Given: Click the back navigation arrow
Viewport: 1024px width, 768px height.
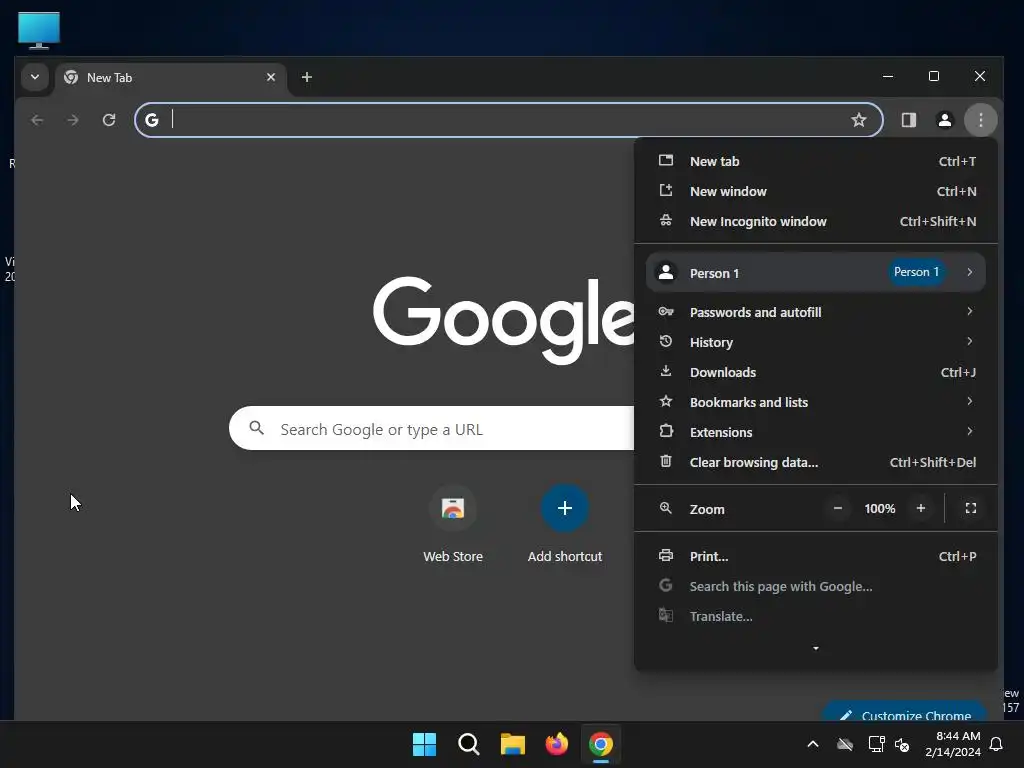Looking at the screenshot, I should tap(37, 120).
